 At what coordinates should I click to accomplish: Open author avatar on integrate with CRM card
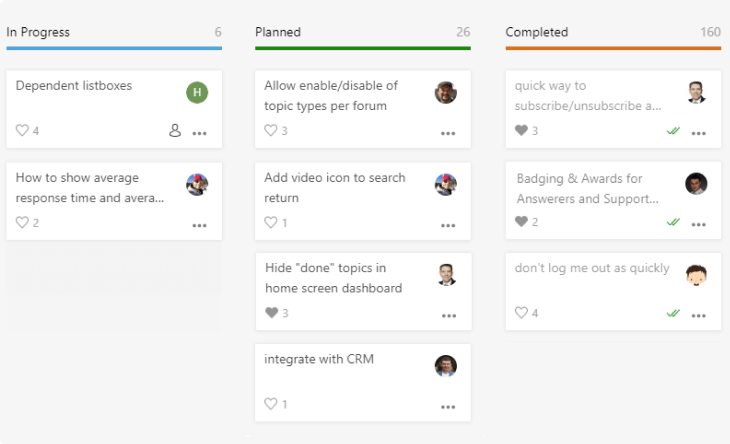click(446, 366)
